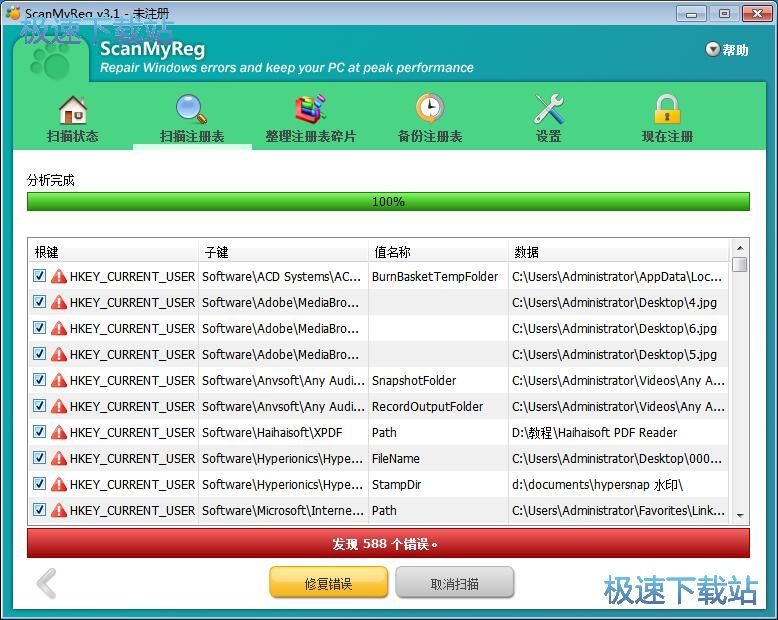
Task: Click the list scrollbar up arrow
Action: (740, 248)
